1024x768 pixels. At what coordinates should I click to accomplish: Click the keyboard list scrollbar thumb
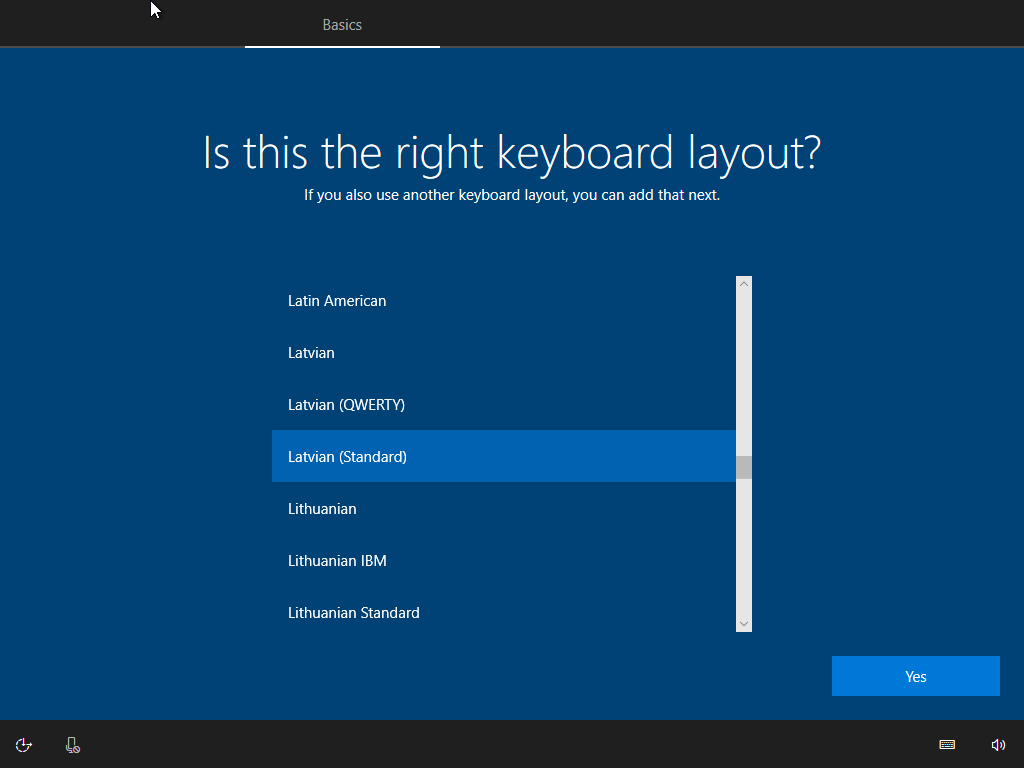743,467
